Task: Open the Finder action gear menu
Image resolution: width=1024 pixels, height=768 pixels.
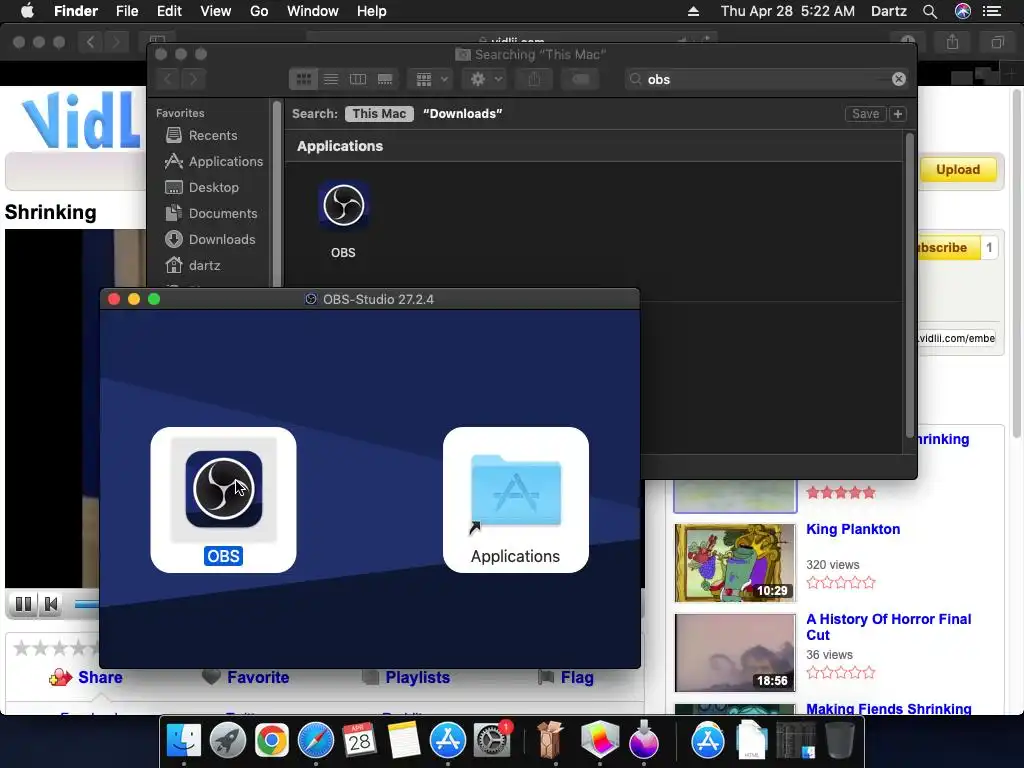Action: (485, 80)
